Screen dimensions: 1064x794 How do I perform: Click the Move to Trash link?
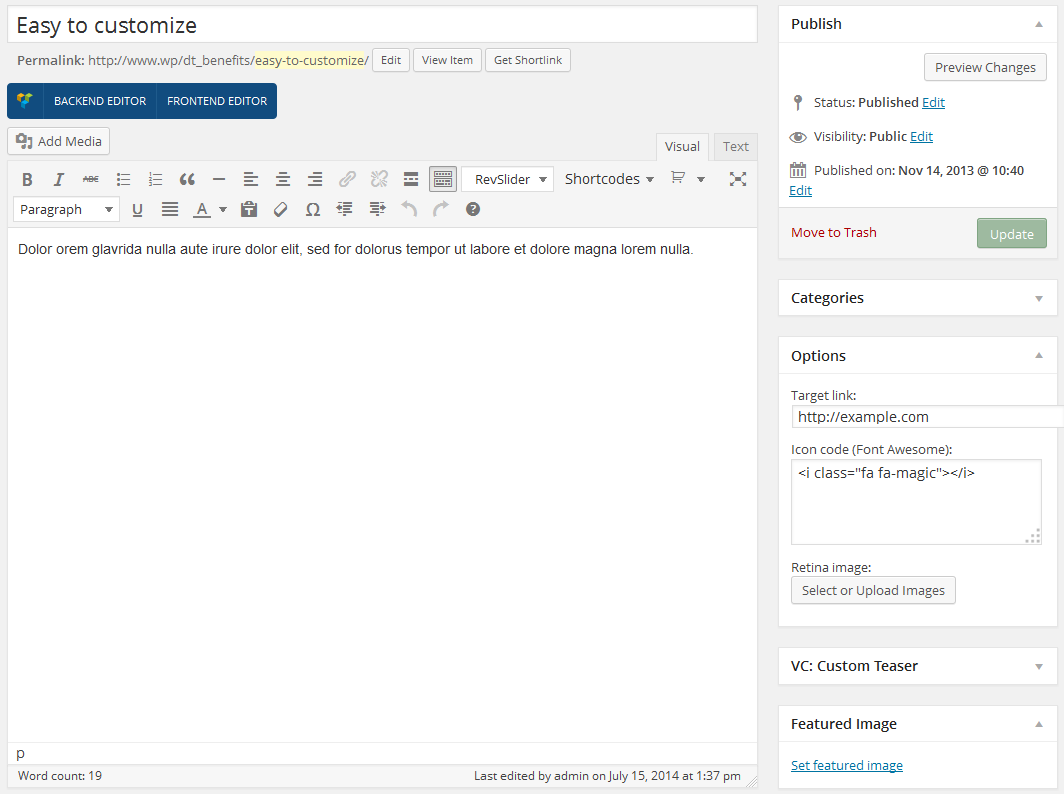[x=833, y=233]
